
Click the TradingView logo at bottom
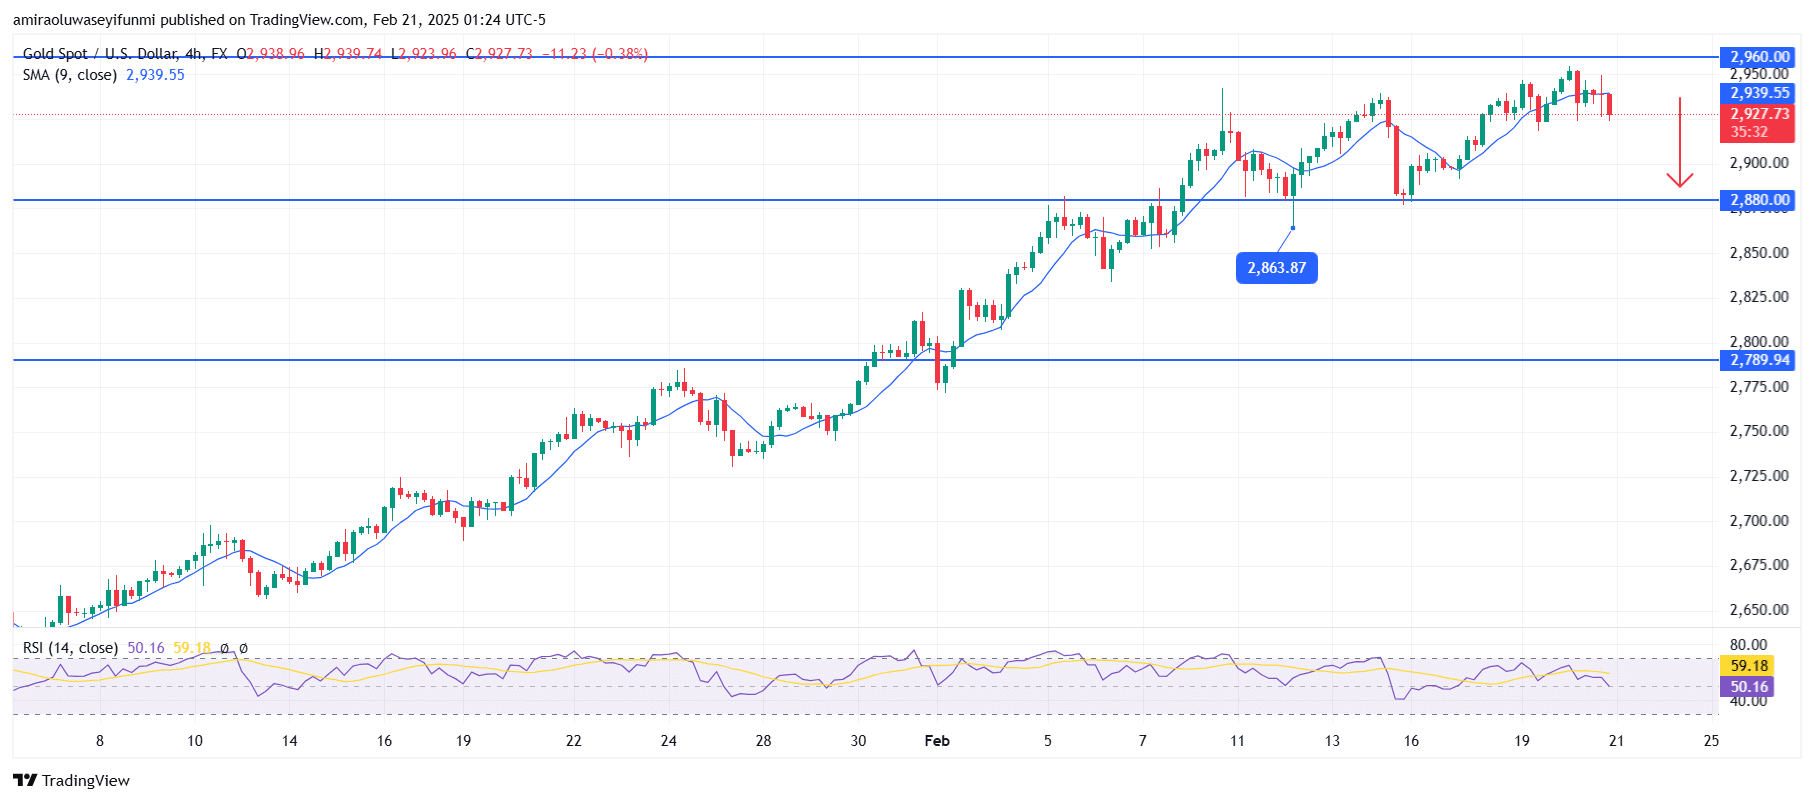click(71, 780)
